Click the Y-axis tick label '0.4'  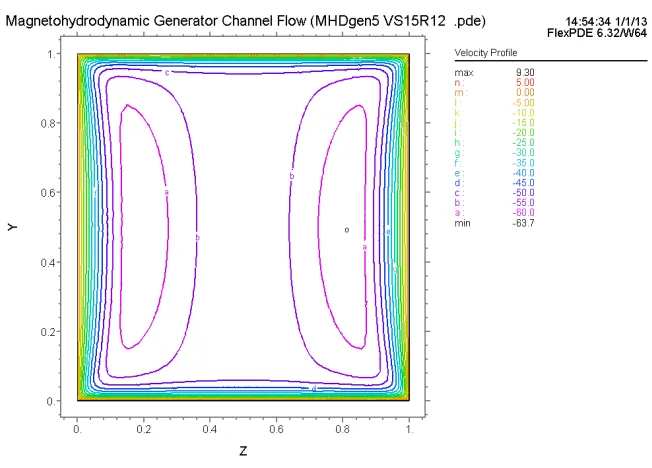pyautogui.click(x=49, y=263)
